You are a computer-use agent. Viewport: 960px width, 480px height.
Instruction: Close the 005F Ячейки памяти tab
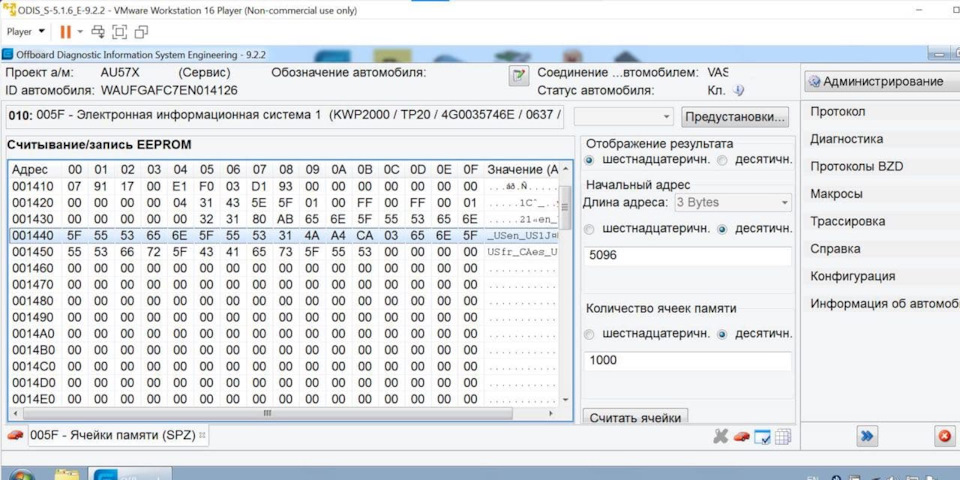[202, 435]
